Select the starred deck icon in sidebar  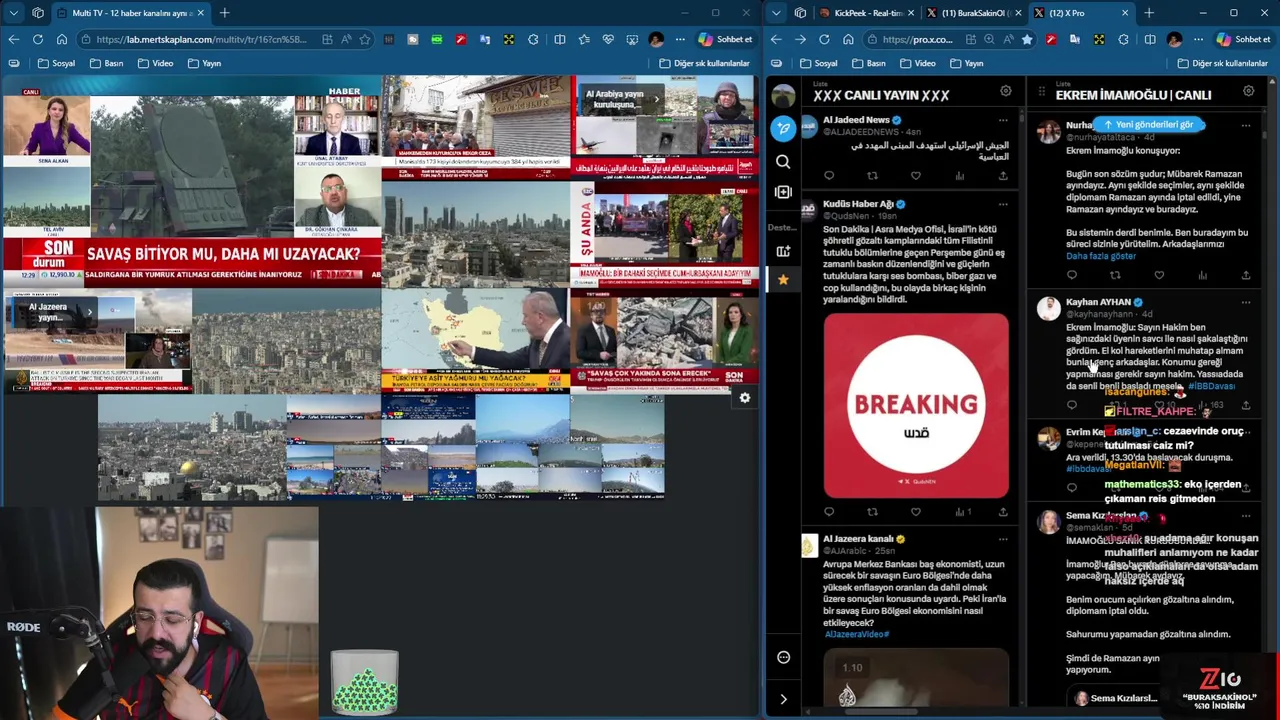click(783, 280)
